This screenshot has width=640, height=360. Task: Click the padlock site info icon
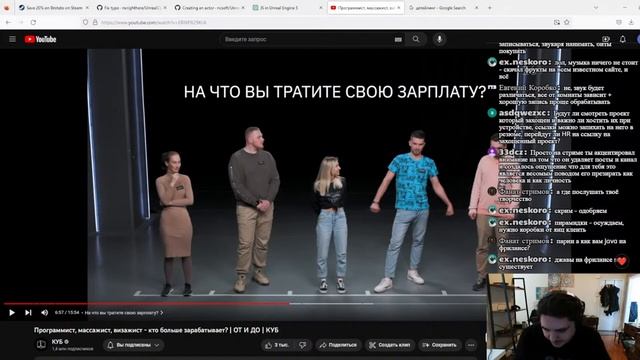[95, 22]
